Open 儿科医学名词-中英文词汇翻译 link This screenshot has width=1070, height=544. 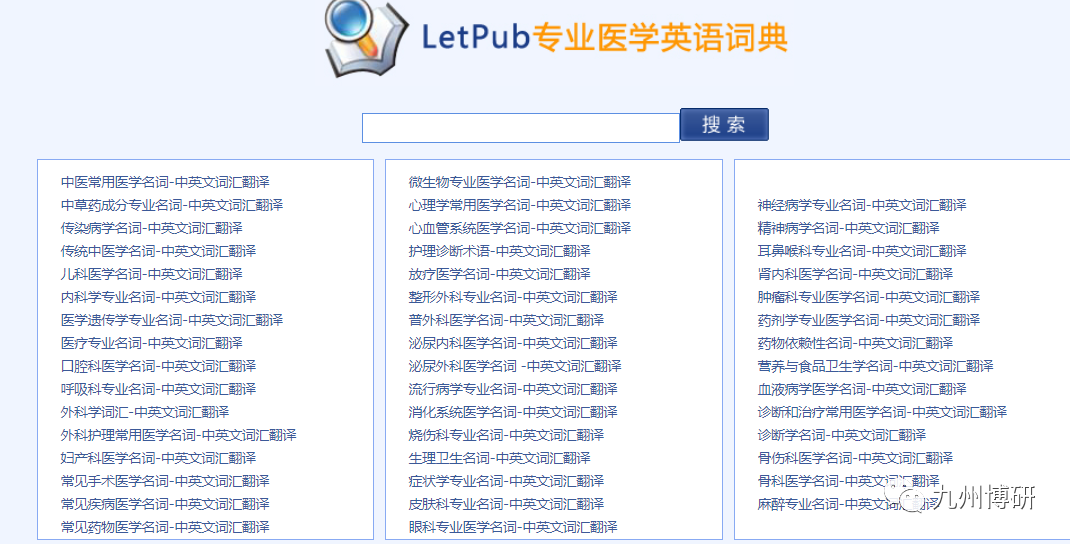(151, 274)
